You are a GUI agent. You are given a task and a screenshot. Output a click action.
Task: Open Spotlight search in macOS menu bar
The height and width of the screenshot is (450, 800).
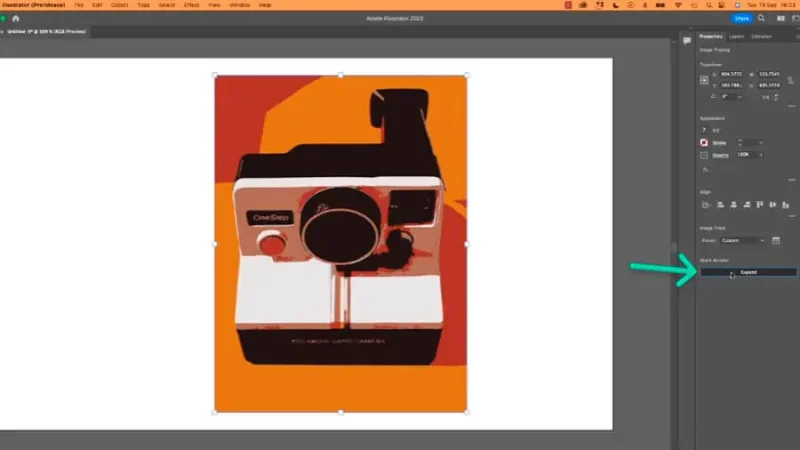coord(709,5)
